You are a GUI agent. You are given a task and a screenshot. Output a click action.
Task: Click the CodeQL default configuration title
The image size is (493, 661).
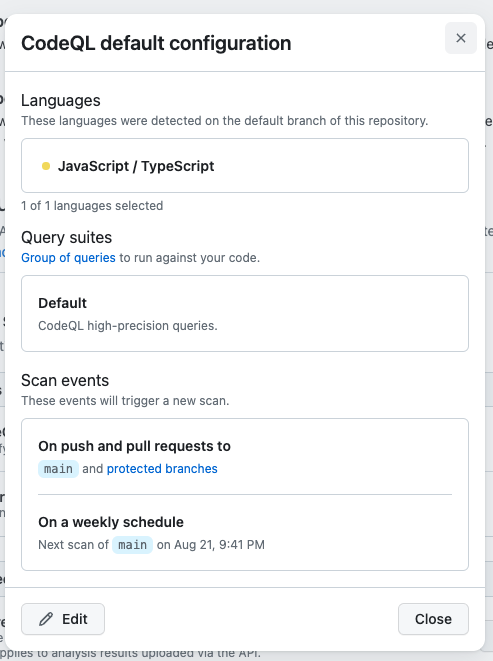pos(156,43)
